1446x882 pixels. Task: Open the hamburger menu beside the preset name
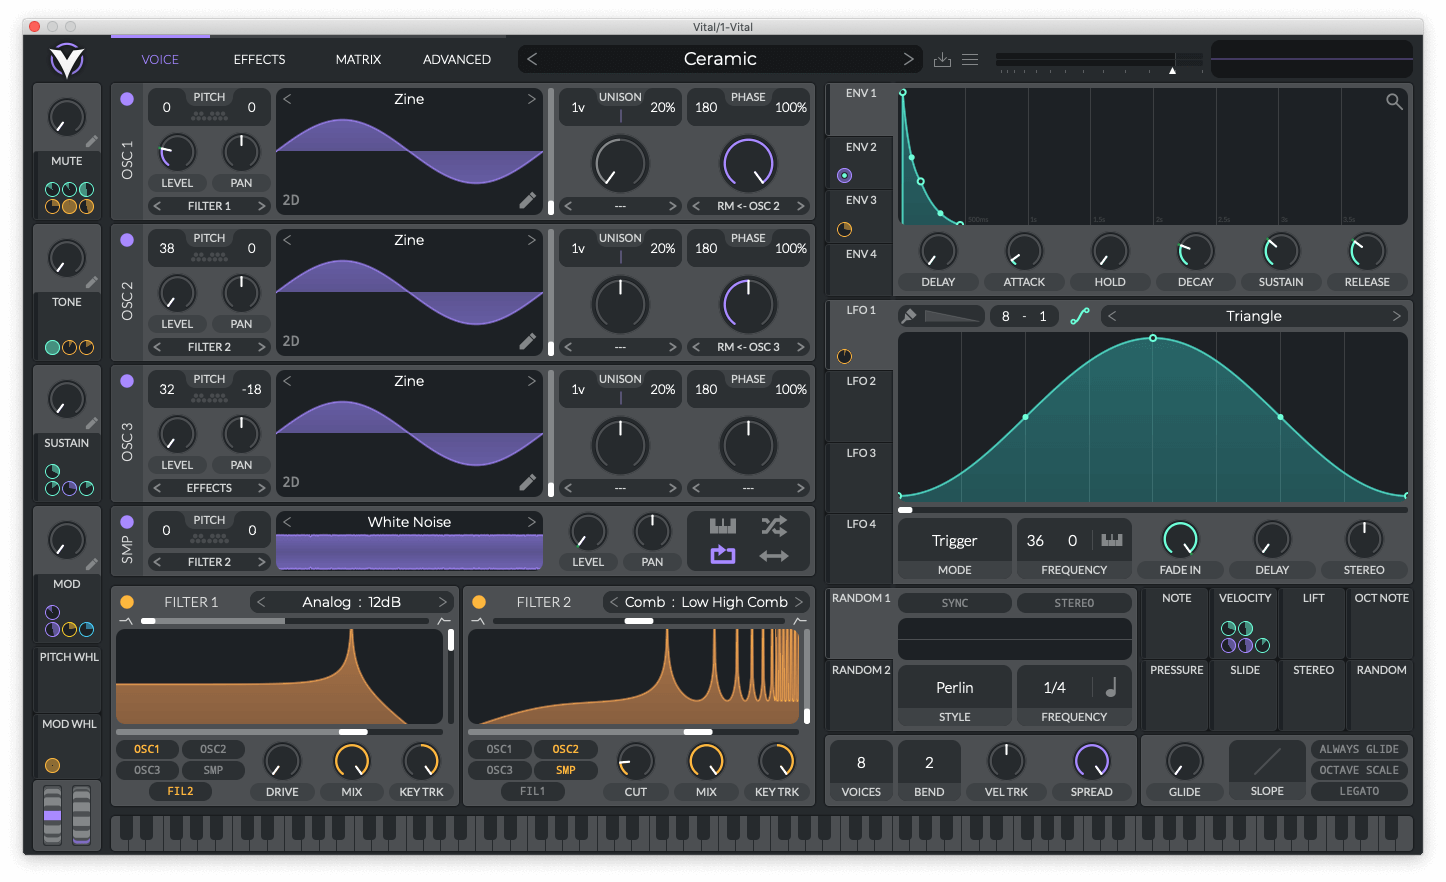point(970,60)
